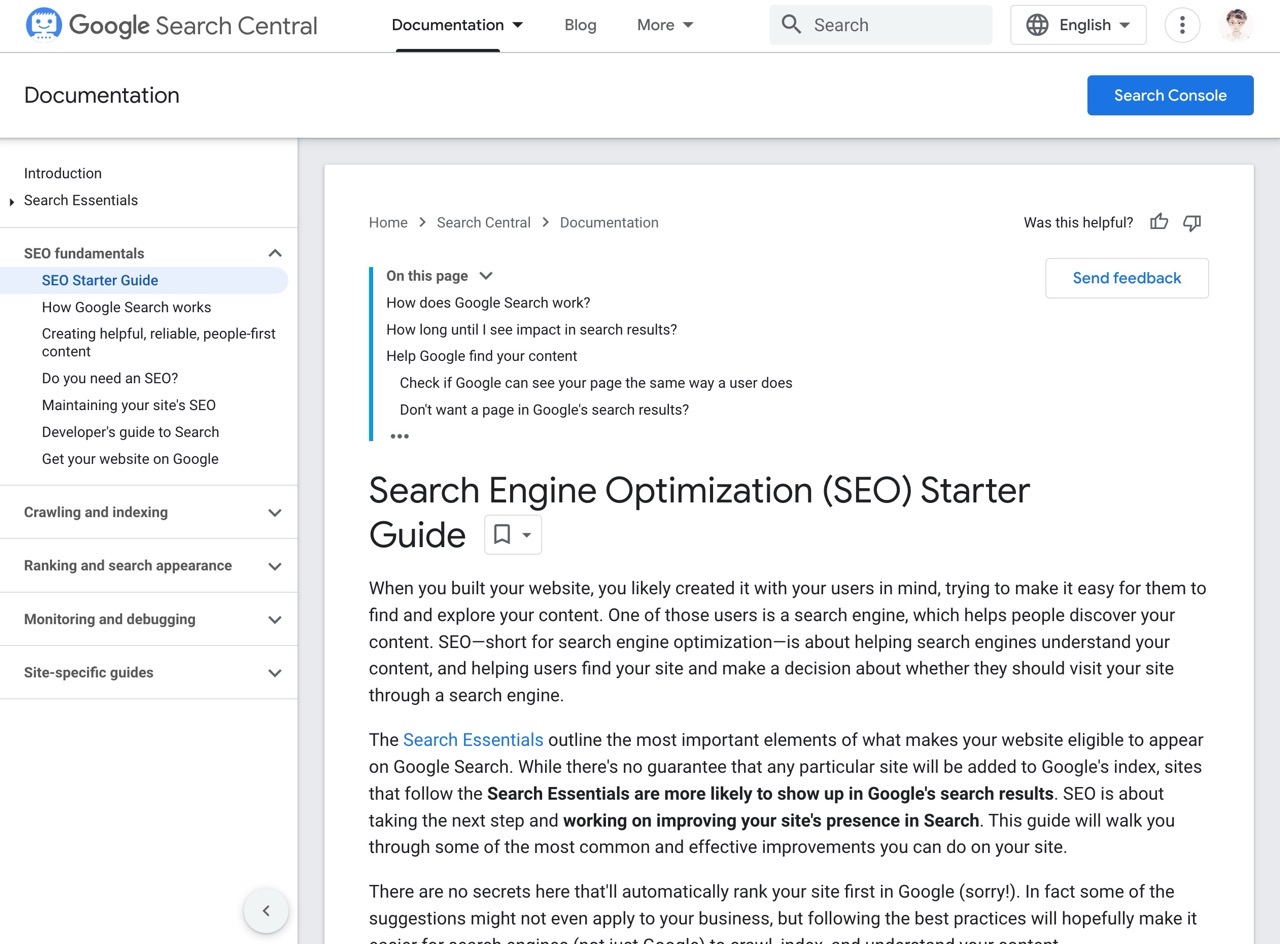This screenshot has width=1280, height=944.
Task: Click the Google Search Central logo
Action: tap(171, 25)
